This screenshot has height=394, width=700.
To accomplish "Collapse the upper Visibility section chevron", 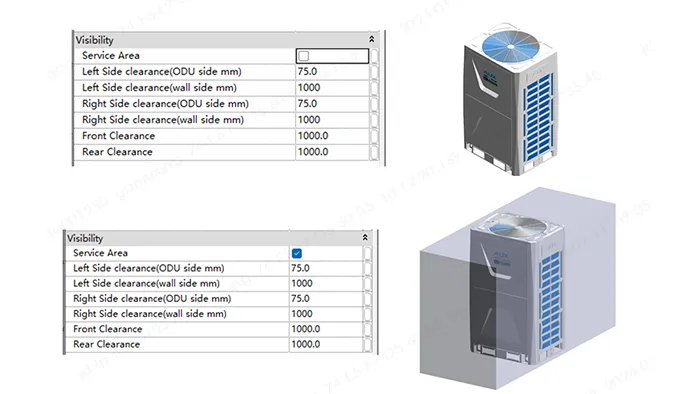I will point(371,39).
